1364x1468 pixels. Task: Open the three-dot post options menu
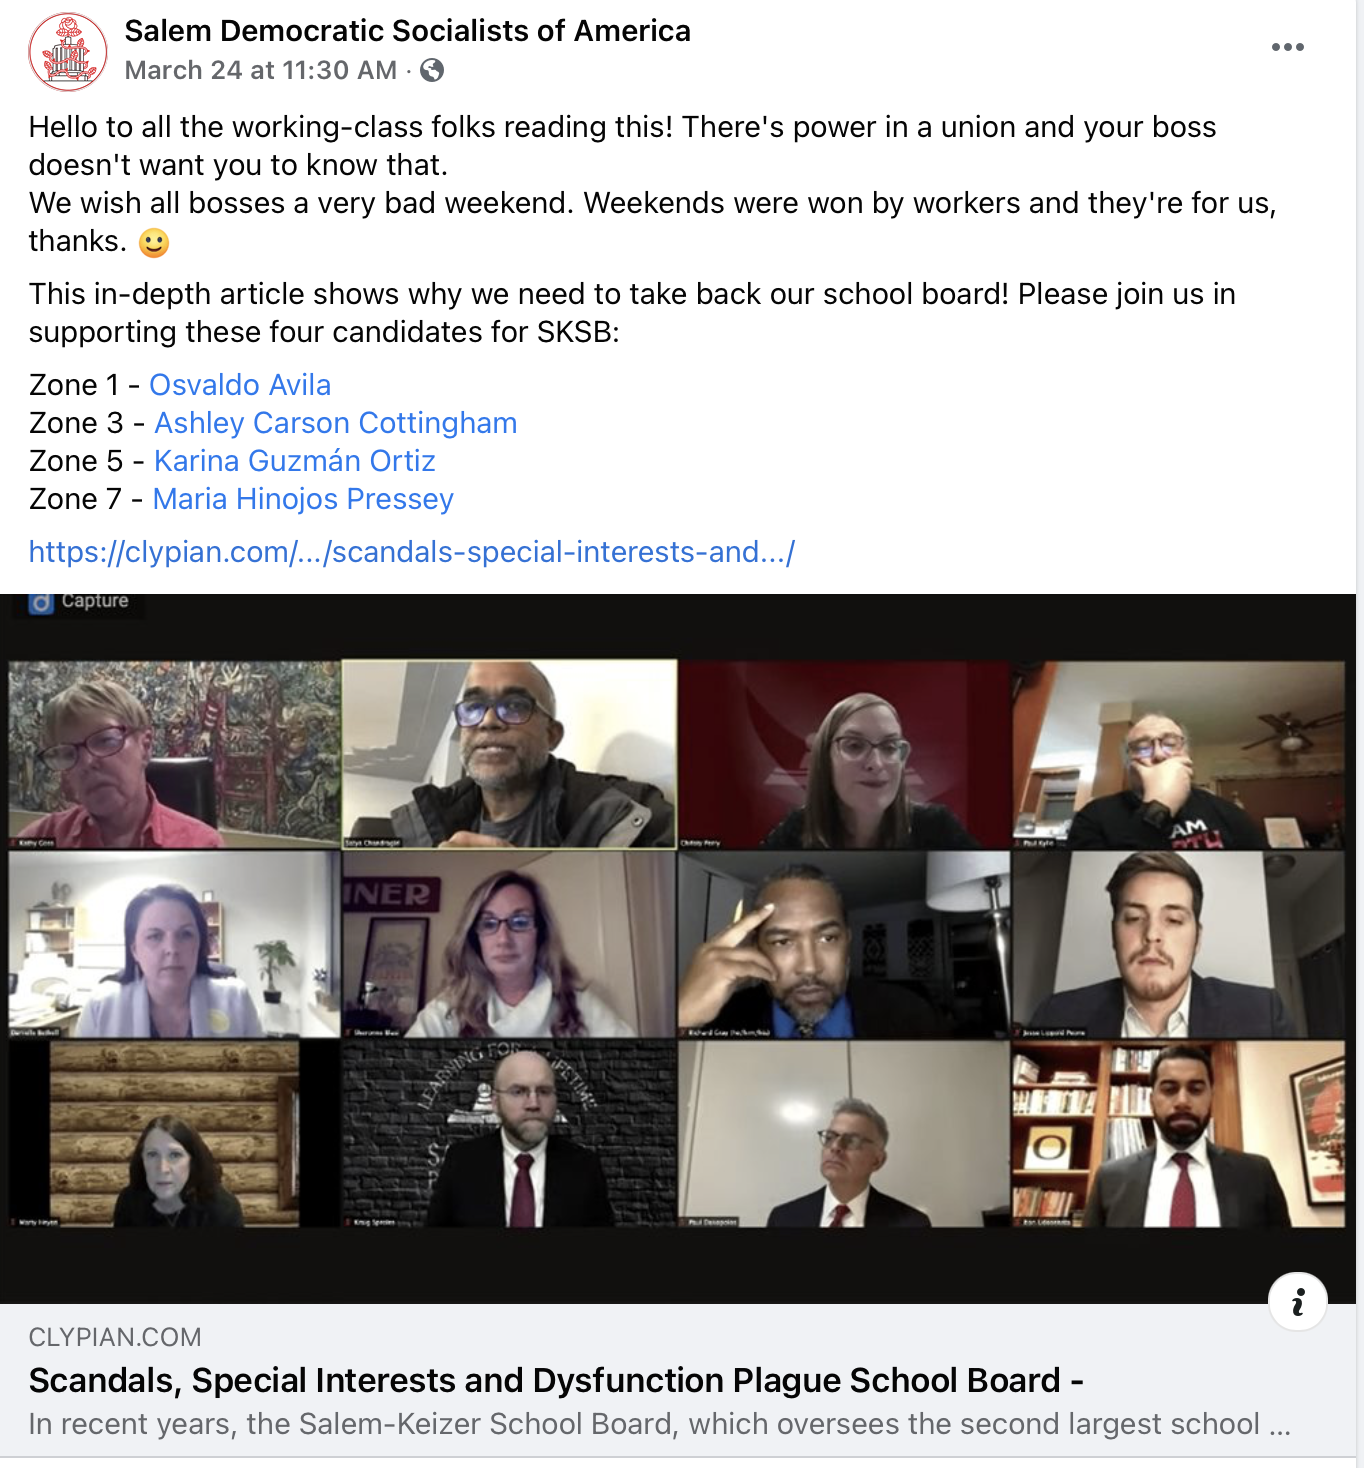coord(1287,47)
